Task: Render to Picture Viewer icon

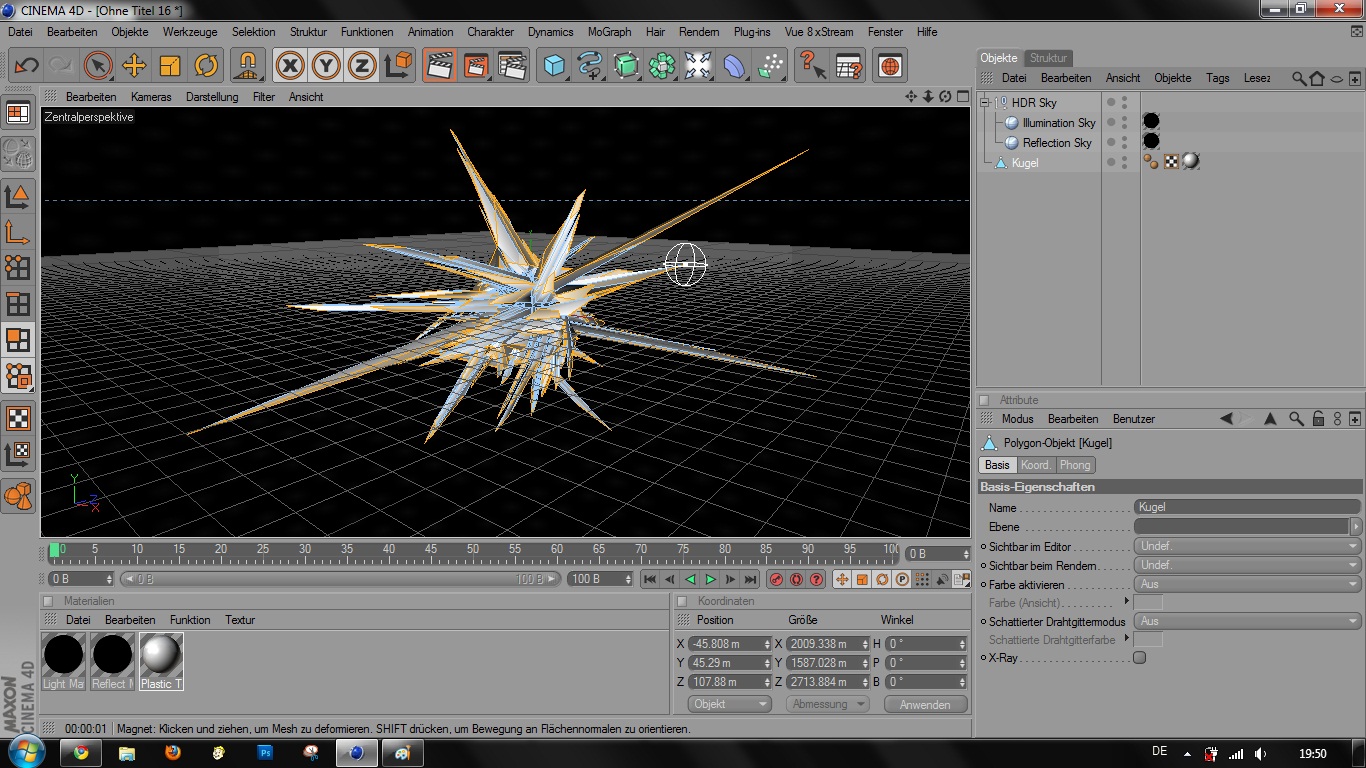Action: pyautogui.click(x=476, y=66)
